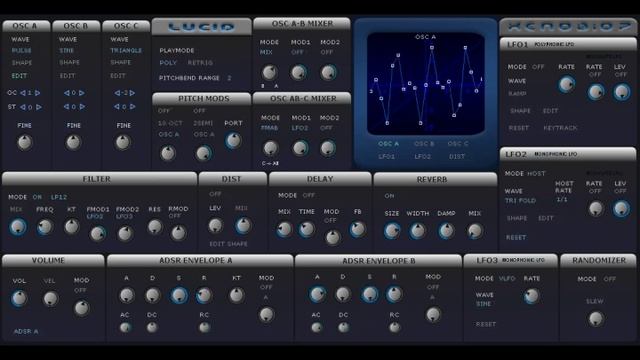Increase OSC A octave with right arrow

coord(38,93)
